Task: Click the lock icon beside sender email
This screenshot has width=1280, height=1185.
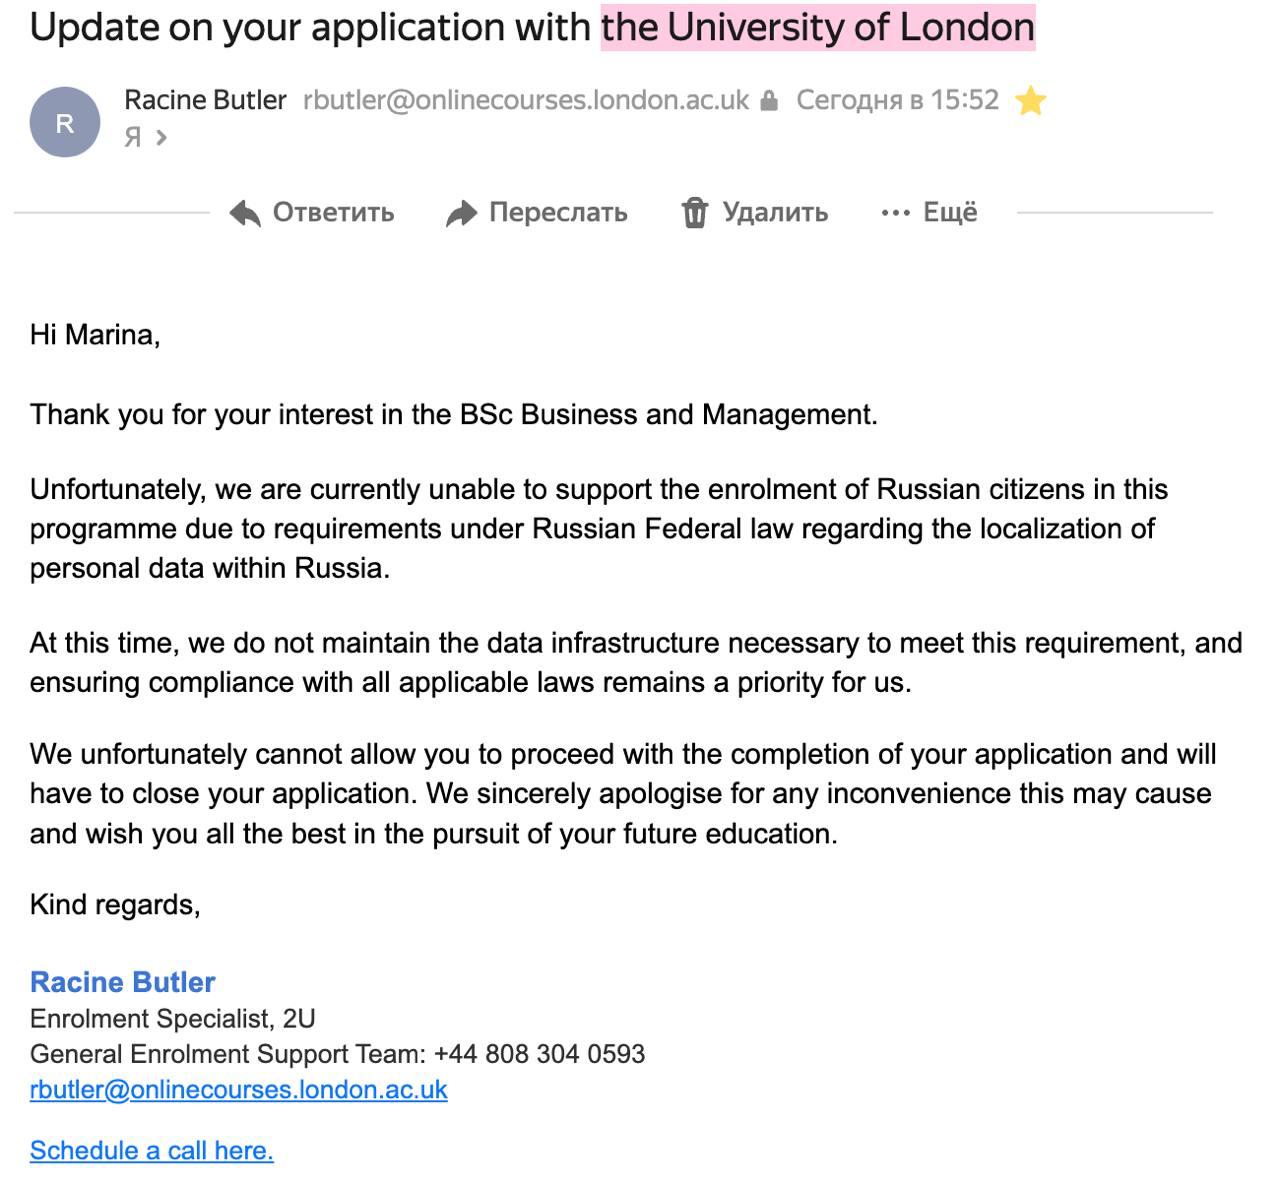Action: [x=769, y=101]
